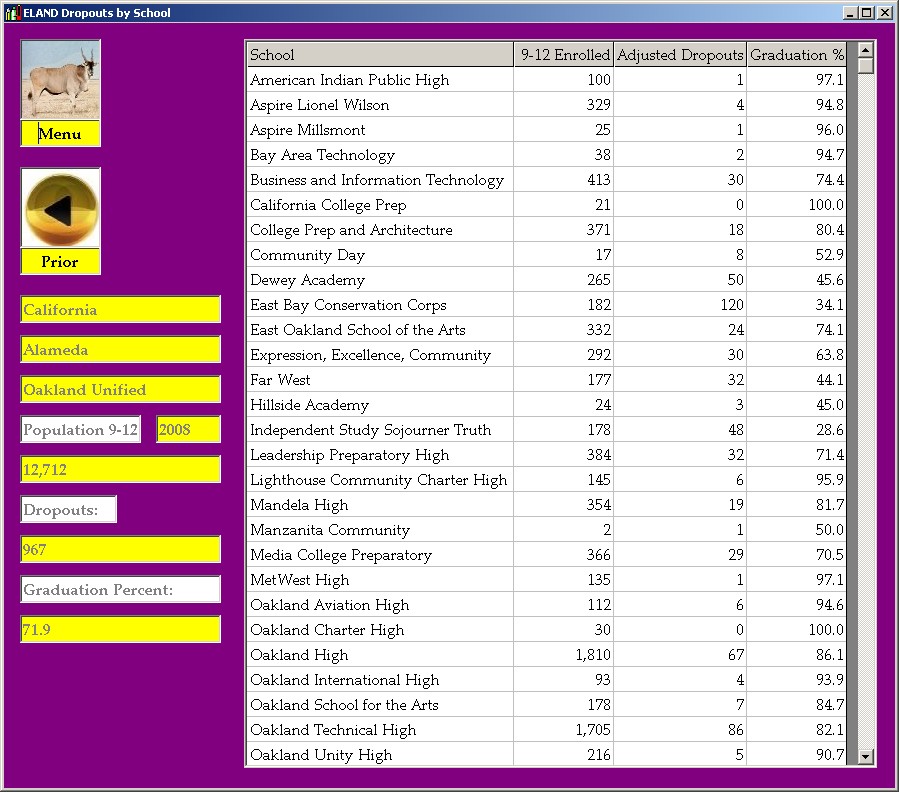Click the antelope Menu image icon
The height and width of the screenshot is (792, 899).
tap(60, 81)
